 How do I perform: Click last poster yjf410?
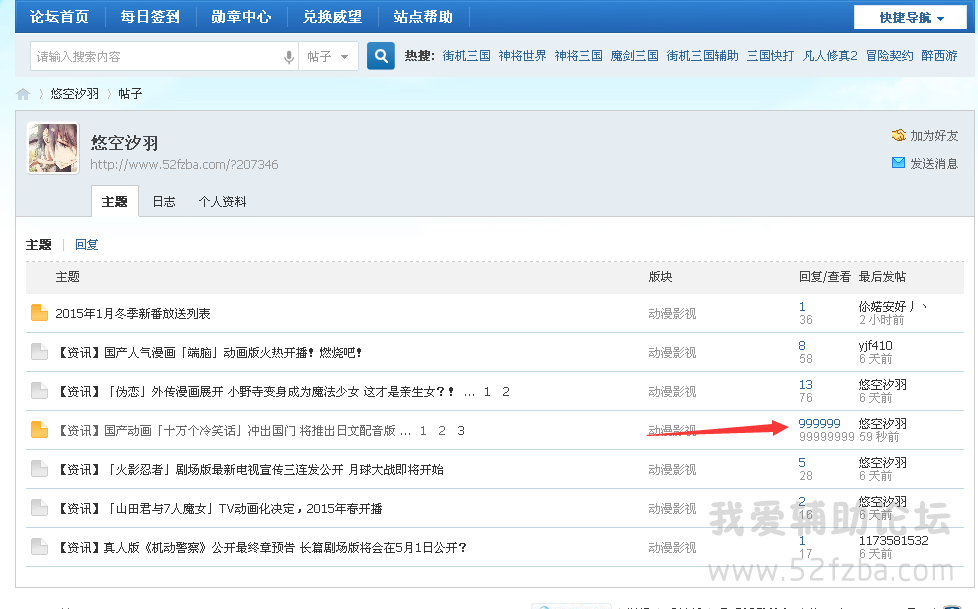(x=876, y=345)
